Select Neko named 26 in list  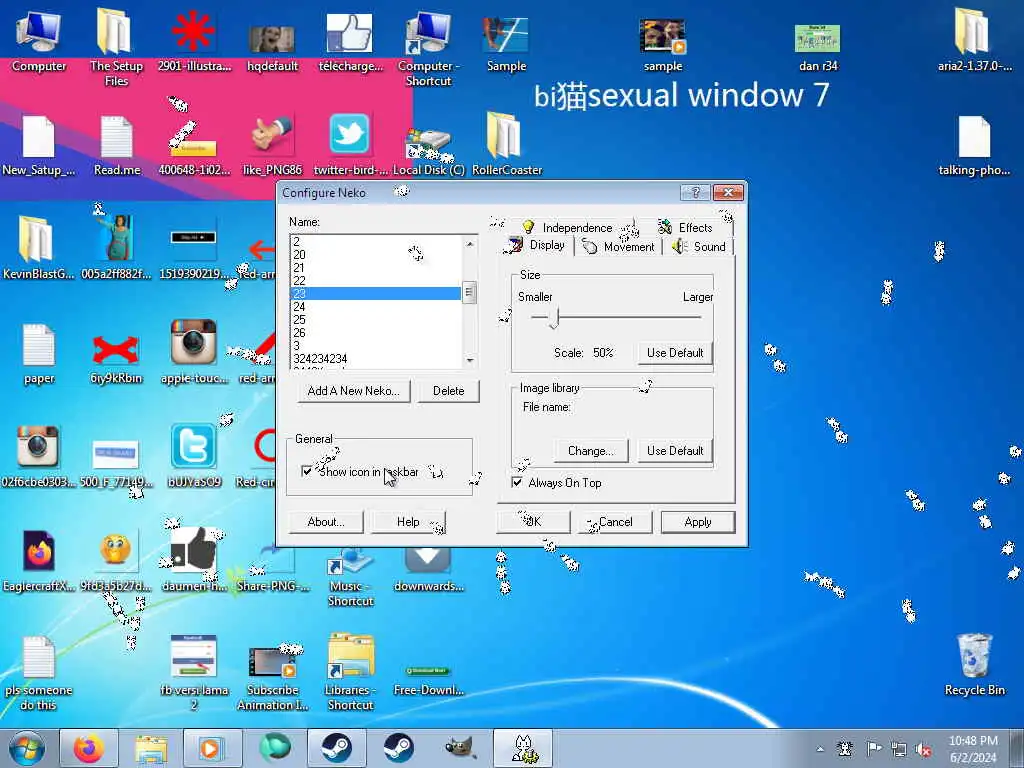pos(376,333)
